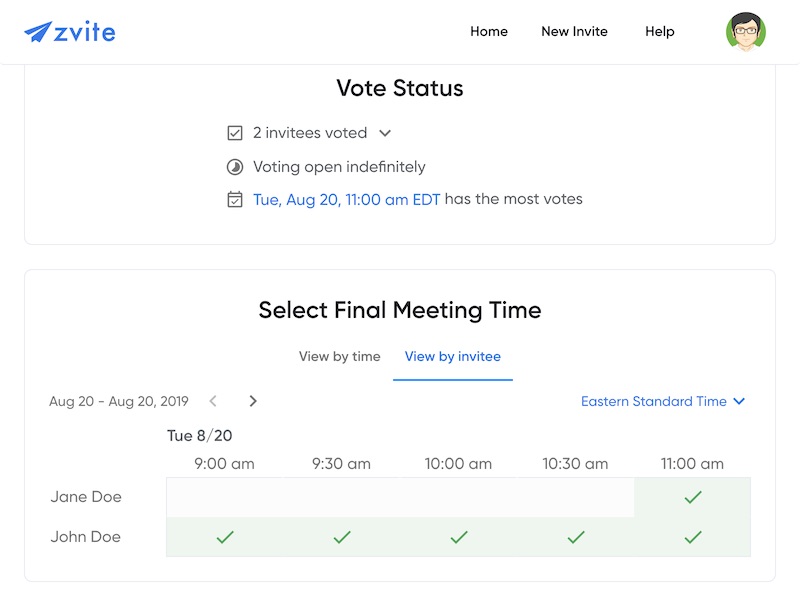Click the calendar icon beside the most-voted time
Viewport: 800px width, 600px height.
click(x=234, y=198)
